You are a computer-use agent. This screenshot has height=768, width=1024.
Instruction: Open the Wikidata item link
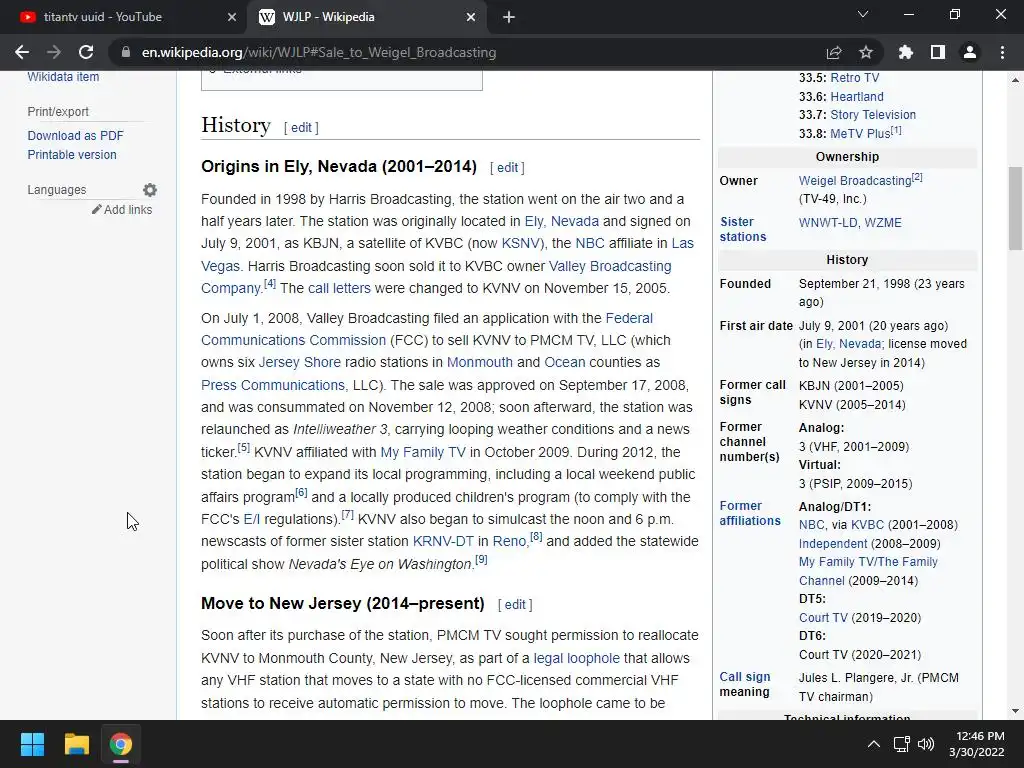[63, 76]
